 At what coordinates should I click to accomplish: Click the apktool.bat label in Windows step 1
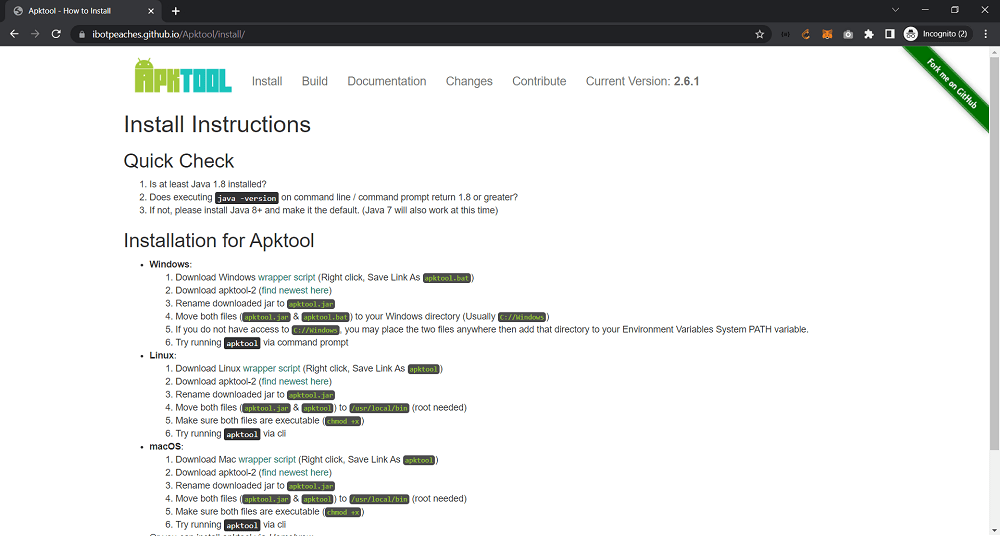446,278
